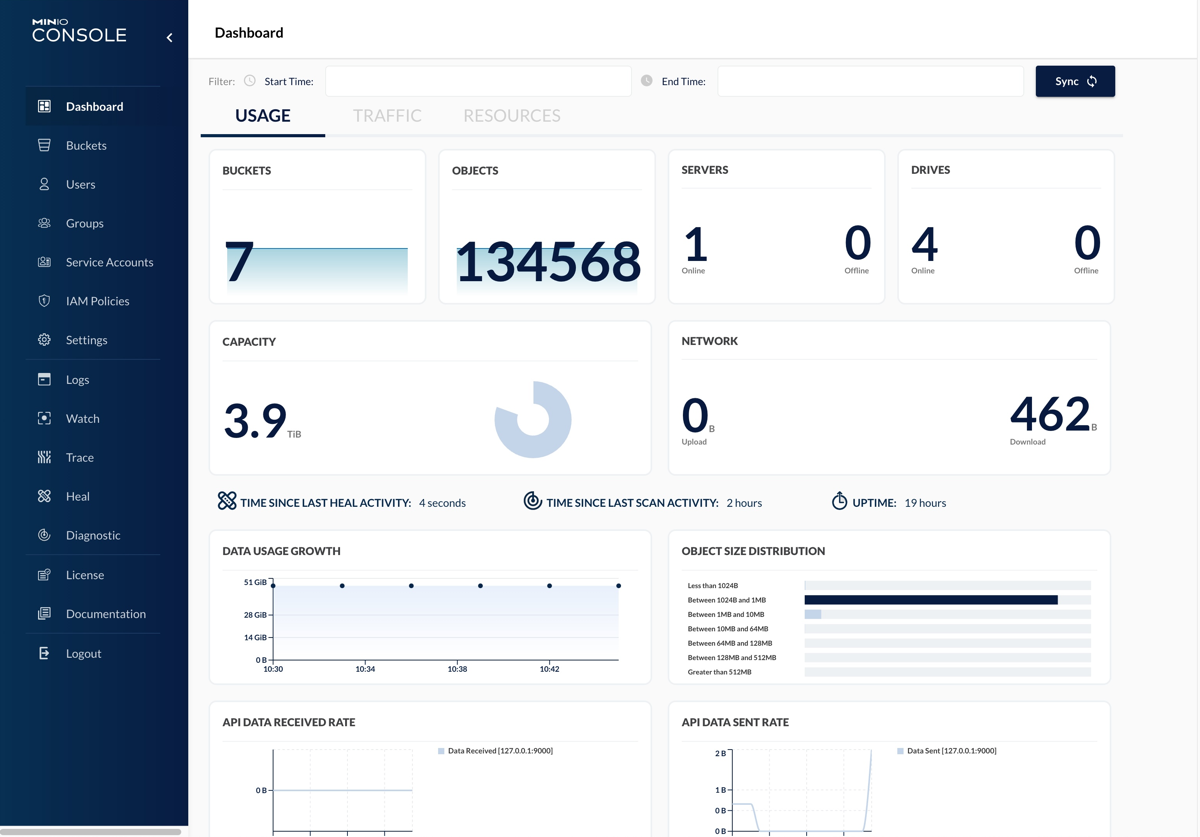
Task: Click the License icon in sidebar
Action: pos(44,575)
